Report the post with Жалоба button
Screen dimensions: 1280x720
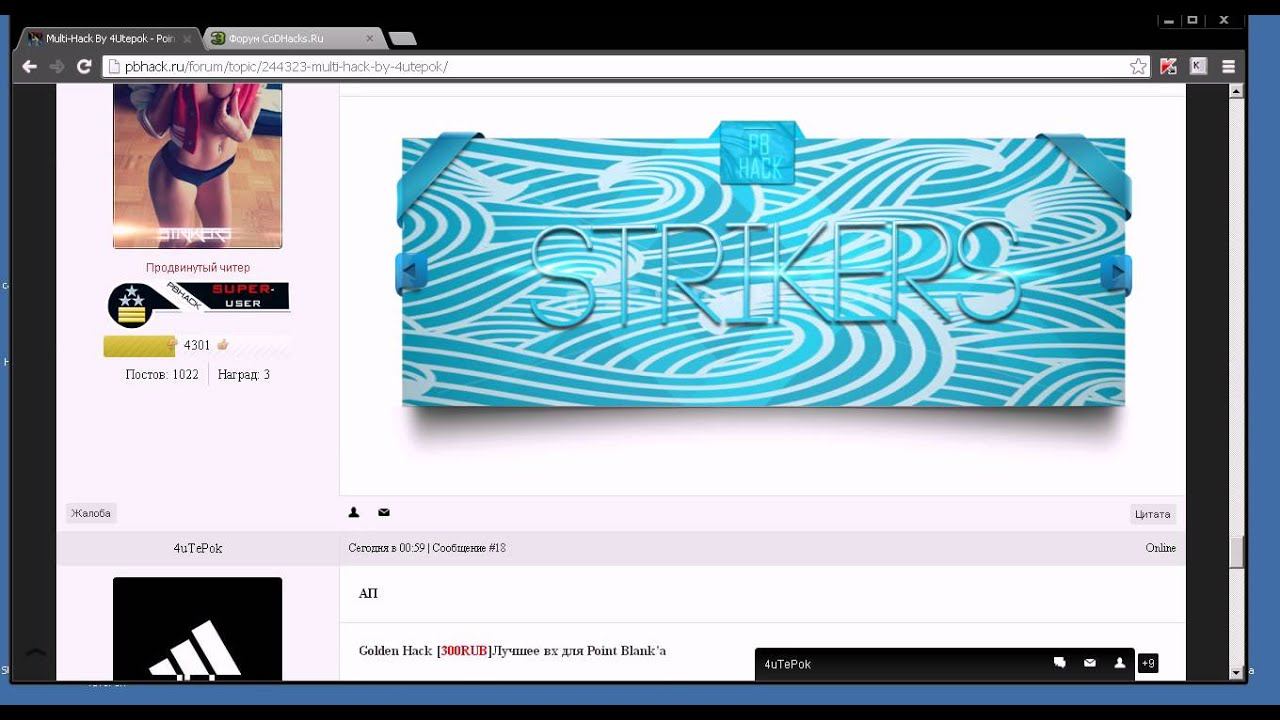[x=91, y=513]
